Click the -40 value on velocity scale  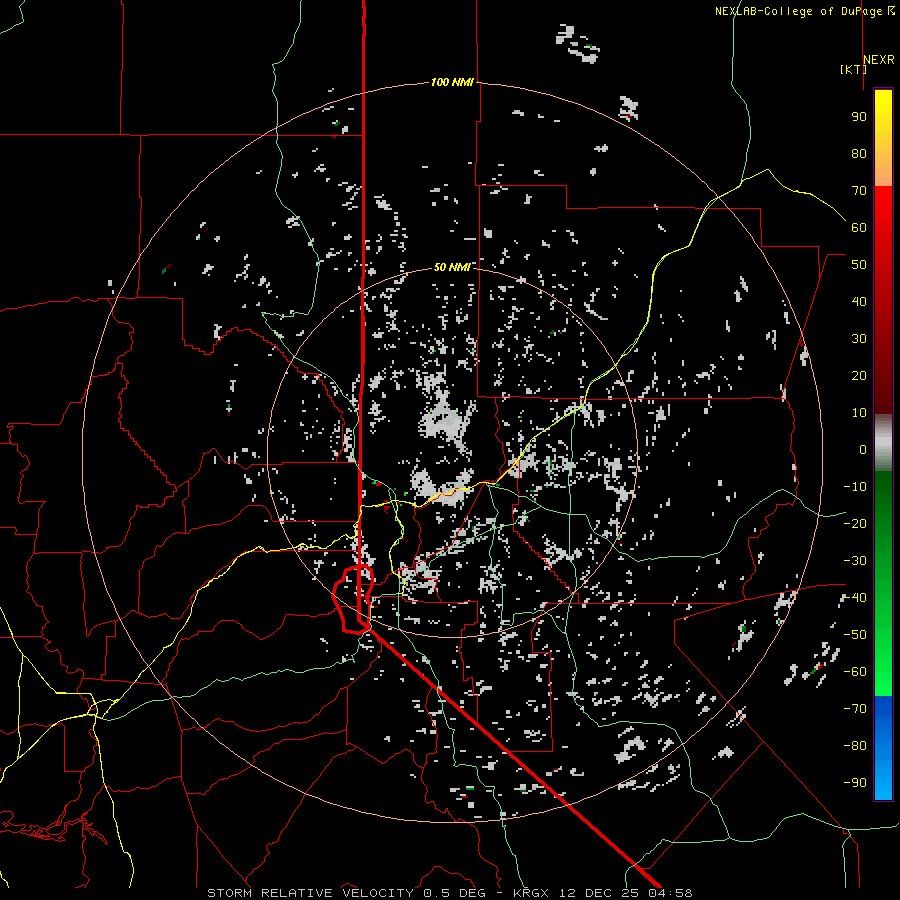click(855, 598)
